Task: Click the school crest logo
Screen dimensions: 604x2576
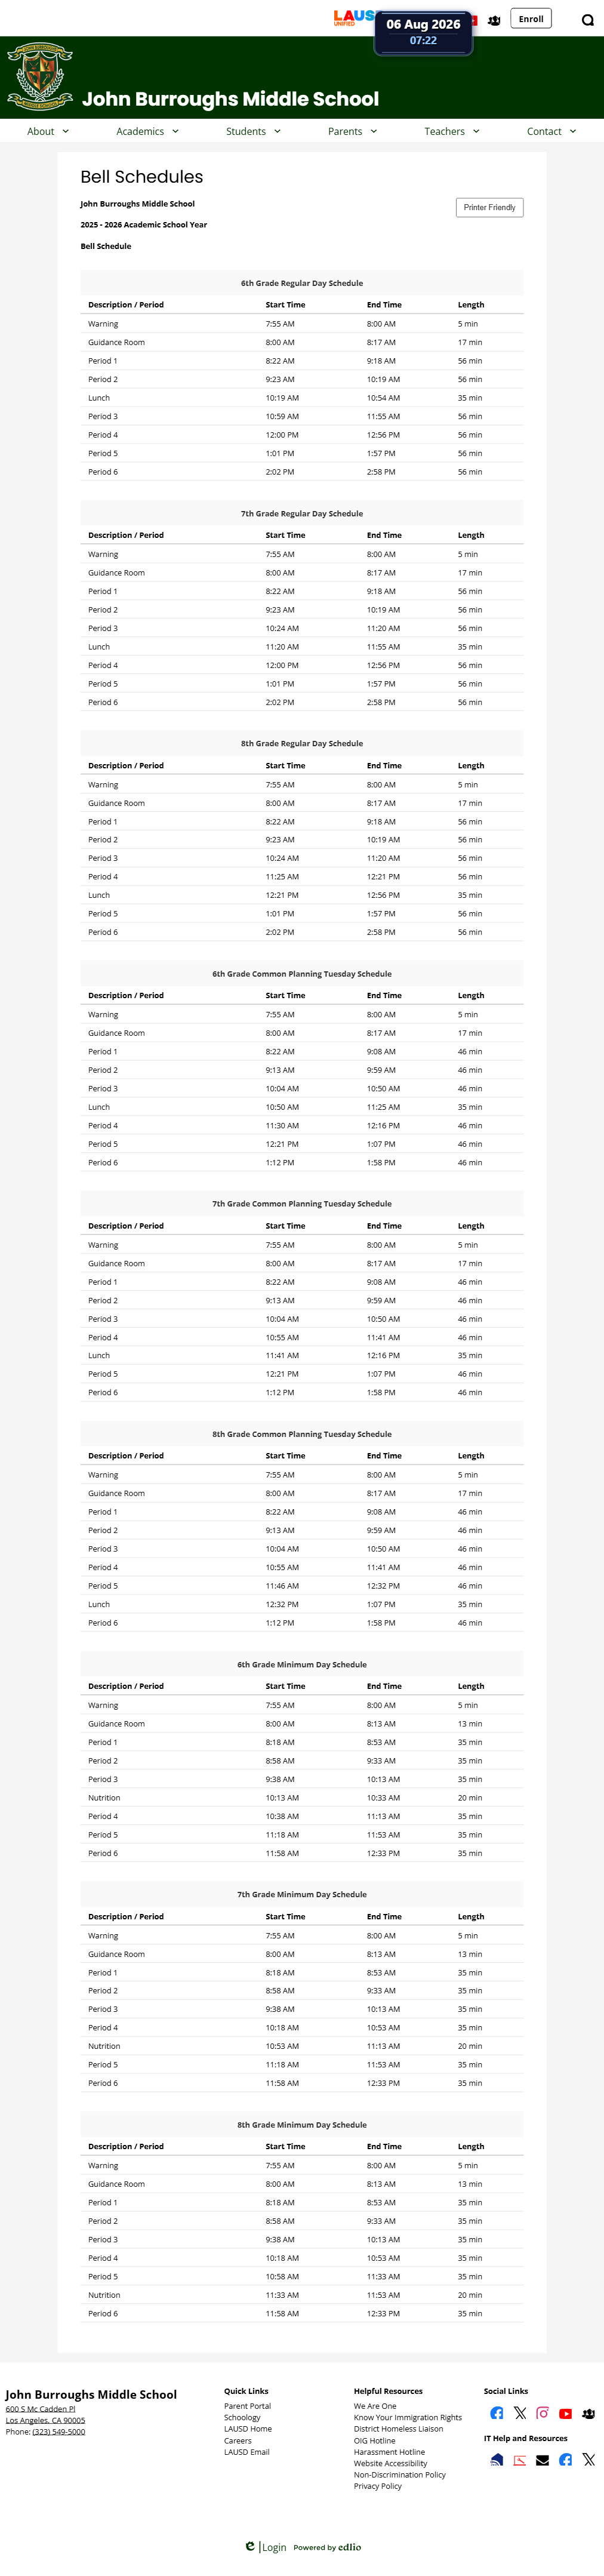Action: coord(40,76)
